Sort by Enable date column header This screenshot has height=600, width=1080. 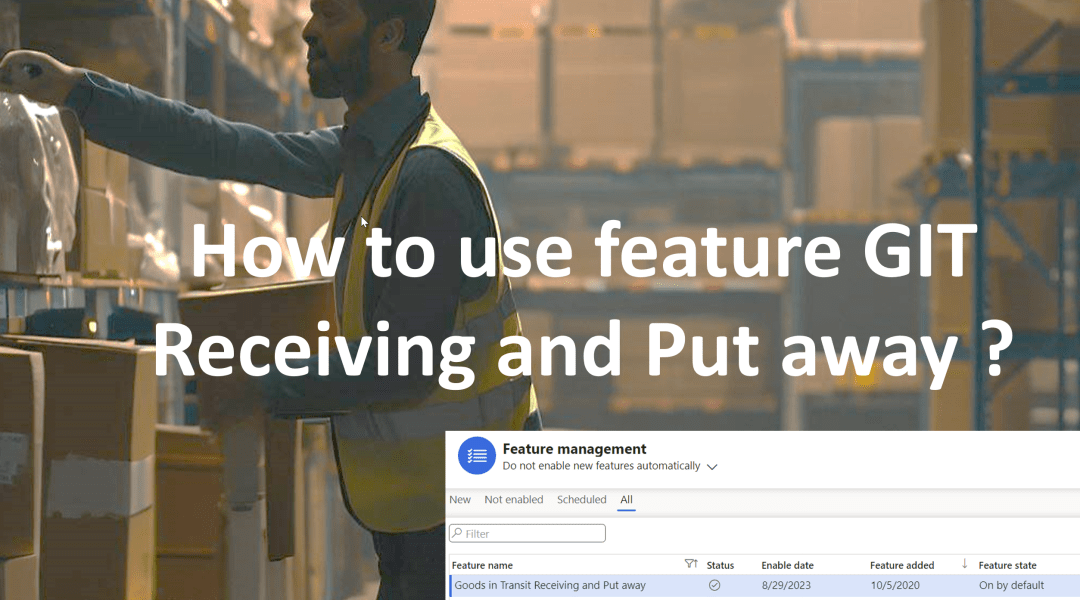787,565
